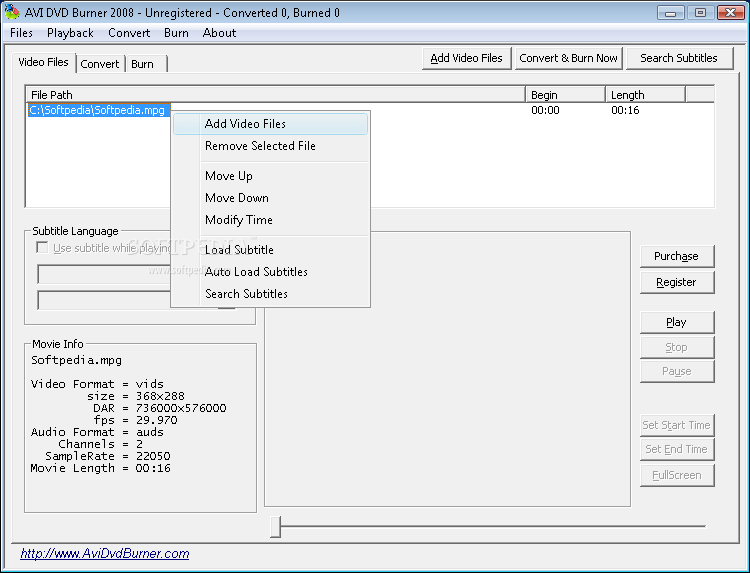Open the Files menu
This screenshot has height=573, width=750.
point(22,33)
